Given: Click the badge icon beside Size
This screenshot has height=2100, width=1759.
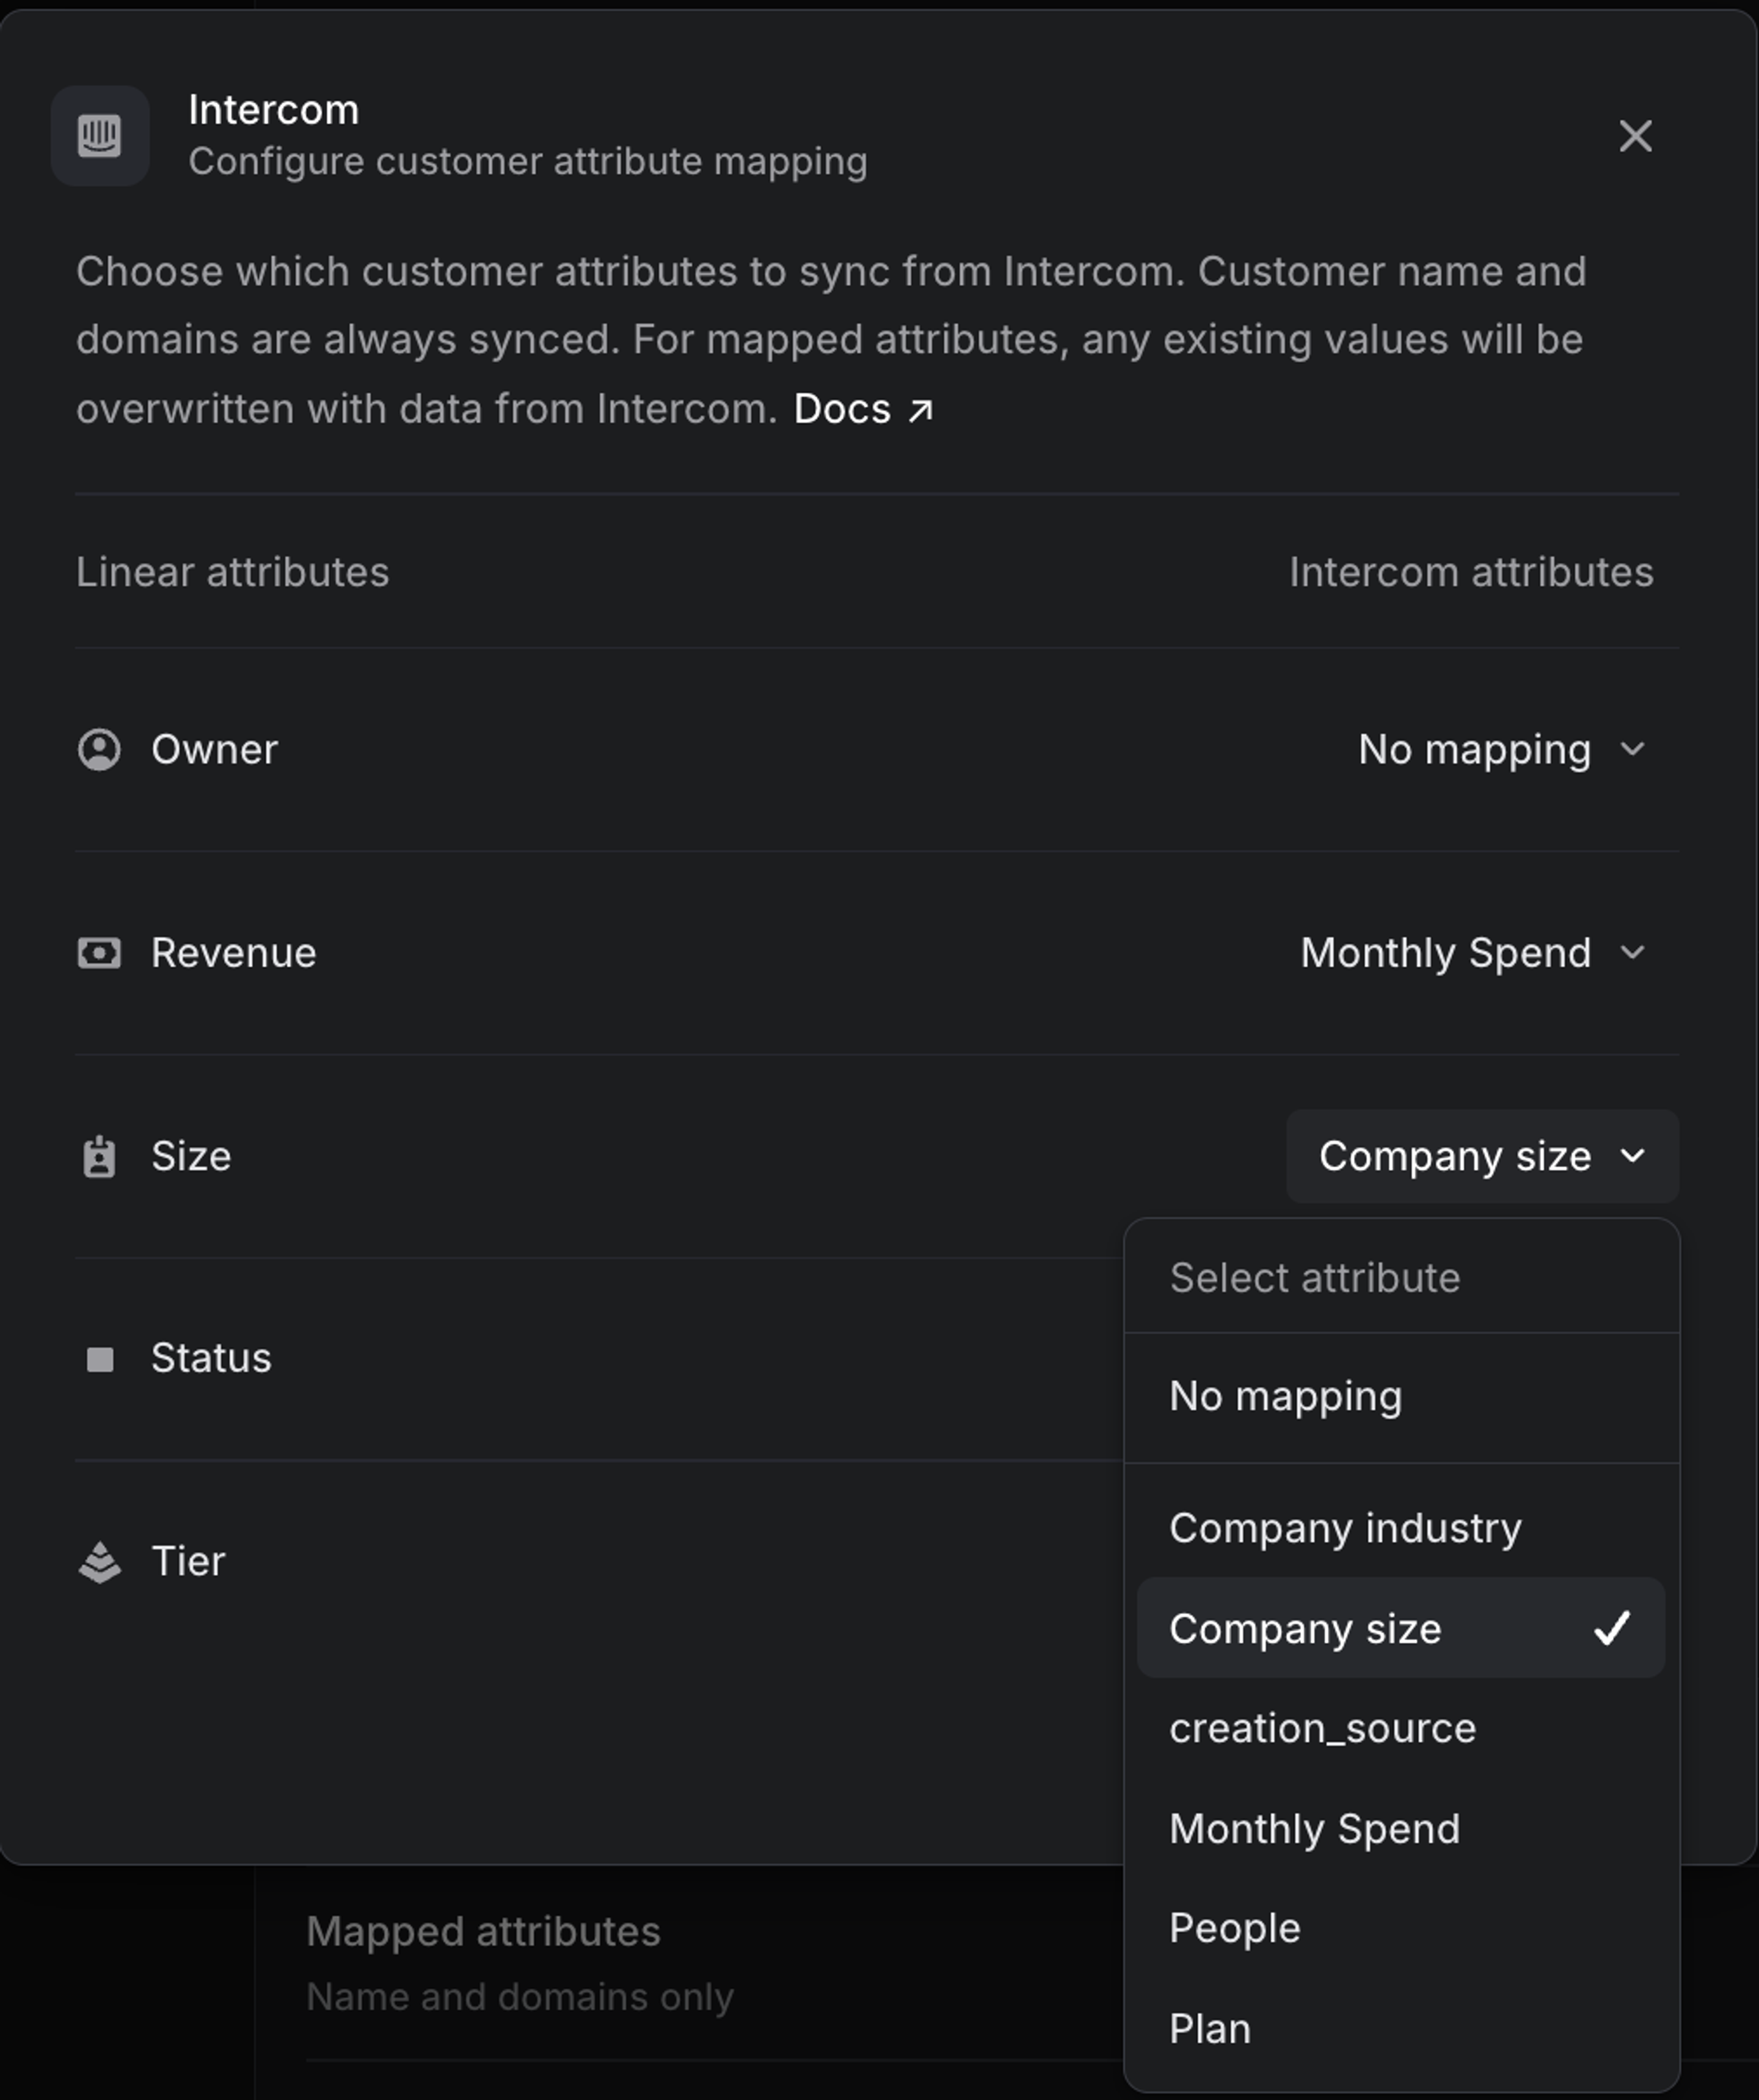Looking at the screenshot, I should 100,1157.
